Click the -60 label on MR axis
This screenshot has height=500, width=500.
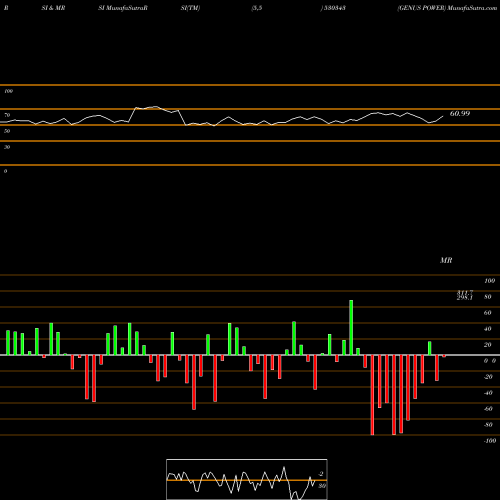pos(488,409)
